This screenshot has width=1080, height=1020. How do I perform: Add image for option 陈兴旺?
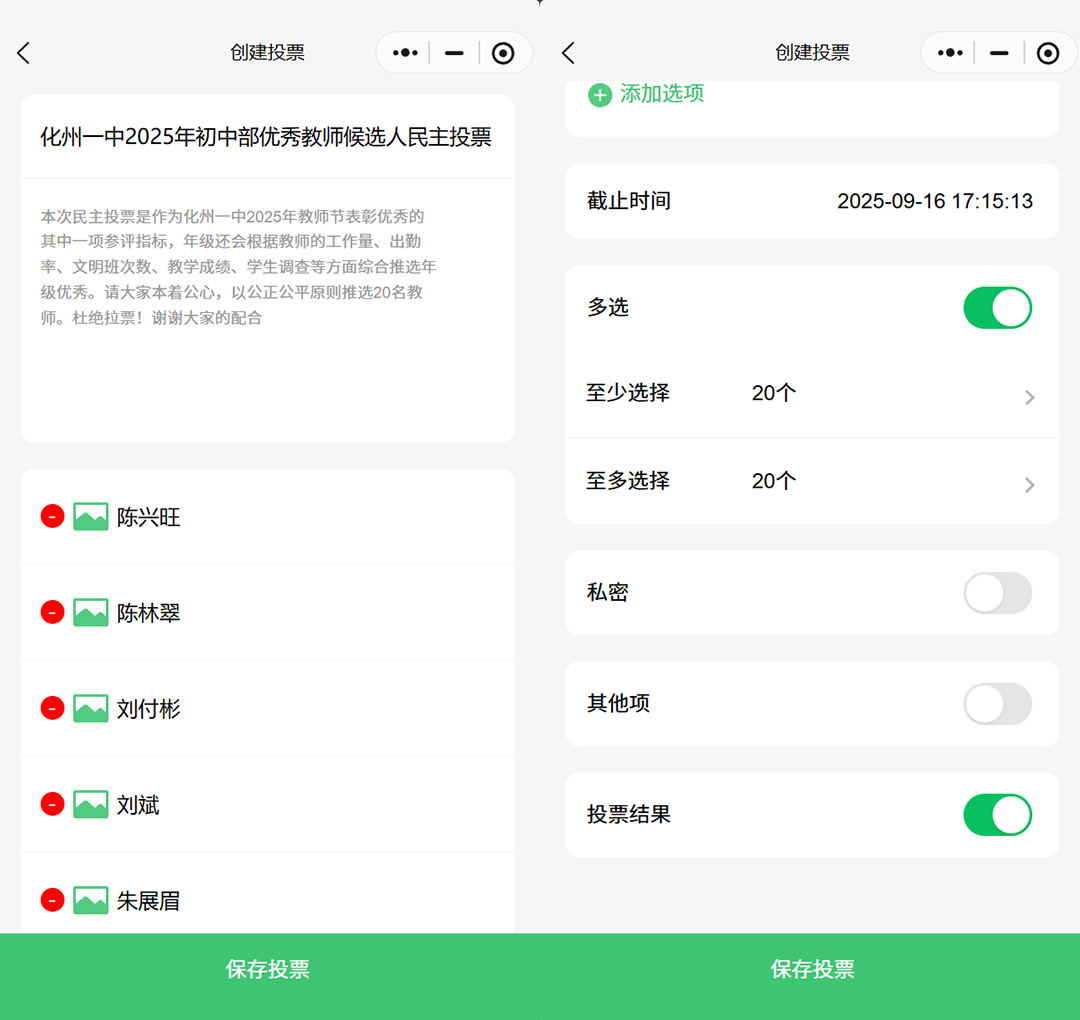[91, 517]
